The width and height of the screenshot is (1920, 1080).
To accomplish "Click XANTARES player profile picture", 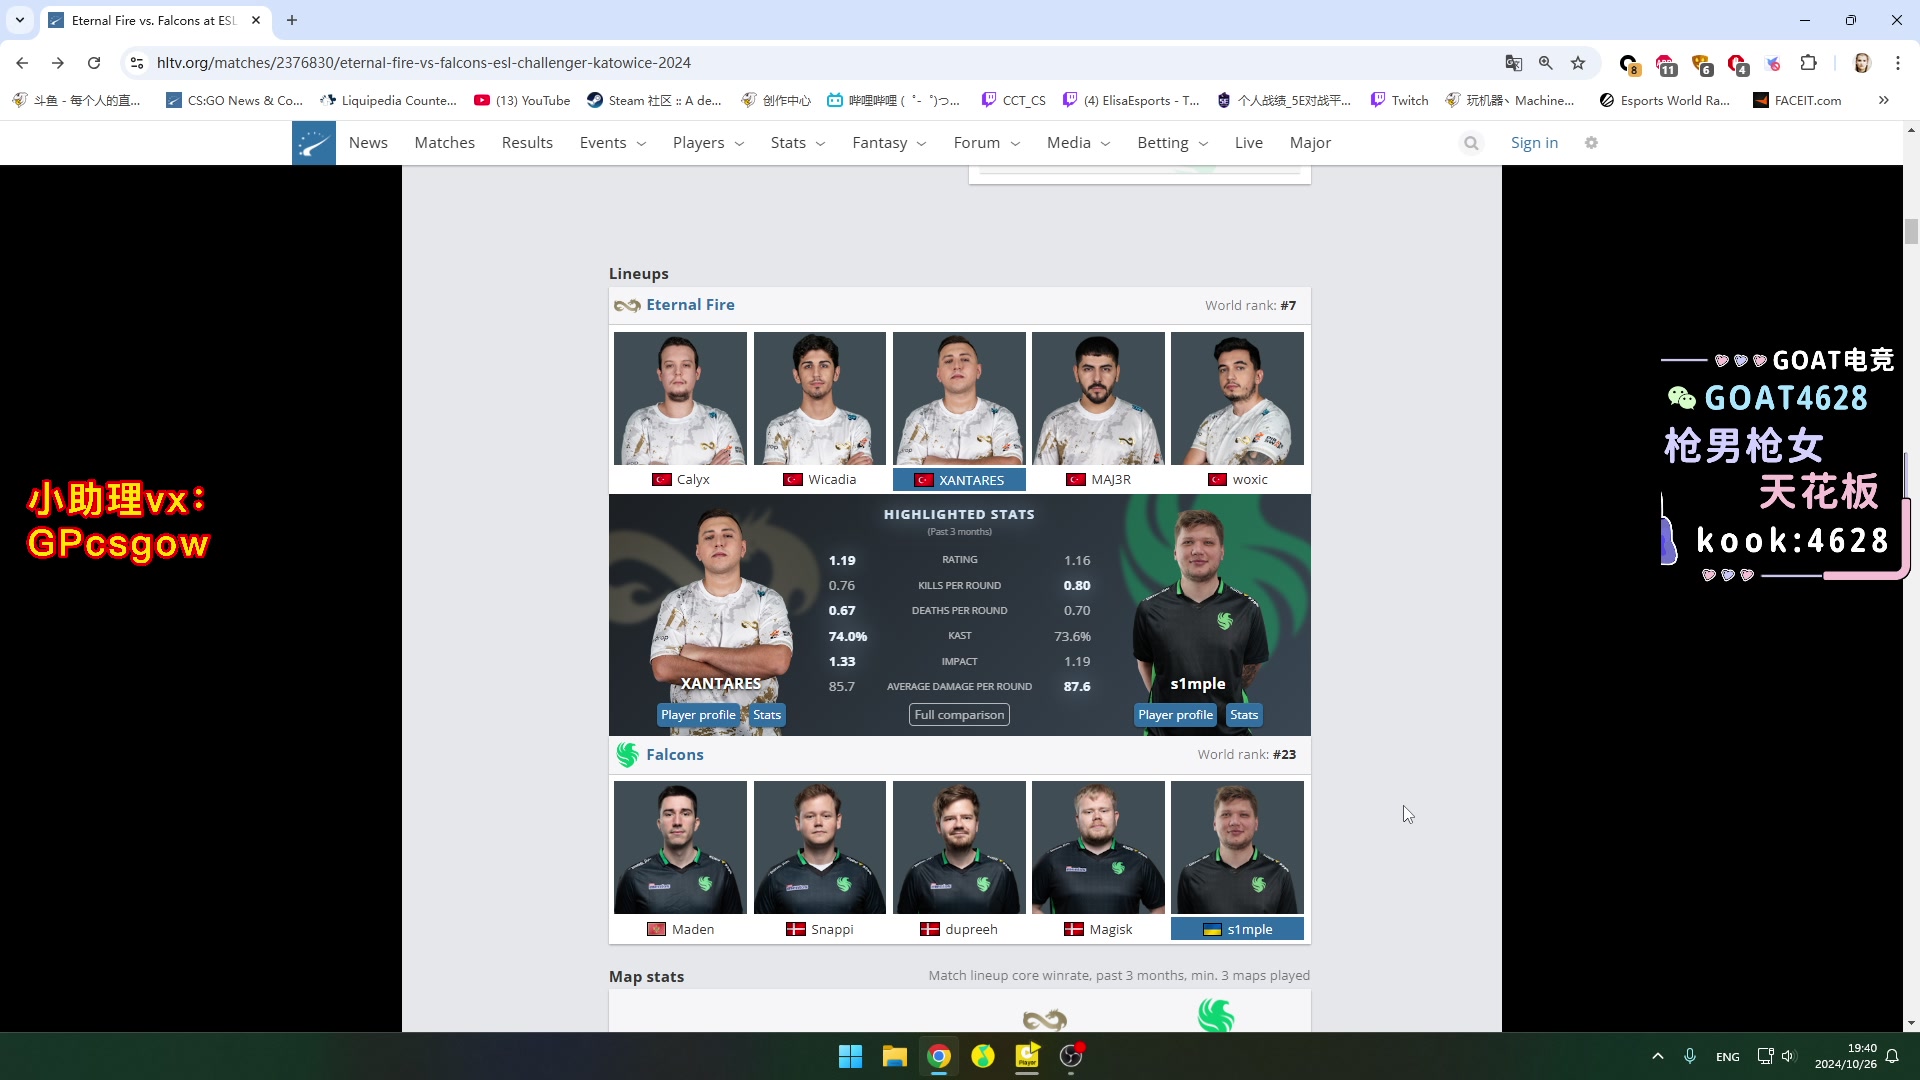I will [x=959, y=396].
